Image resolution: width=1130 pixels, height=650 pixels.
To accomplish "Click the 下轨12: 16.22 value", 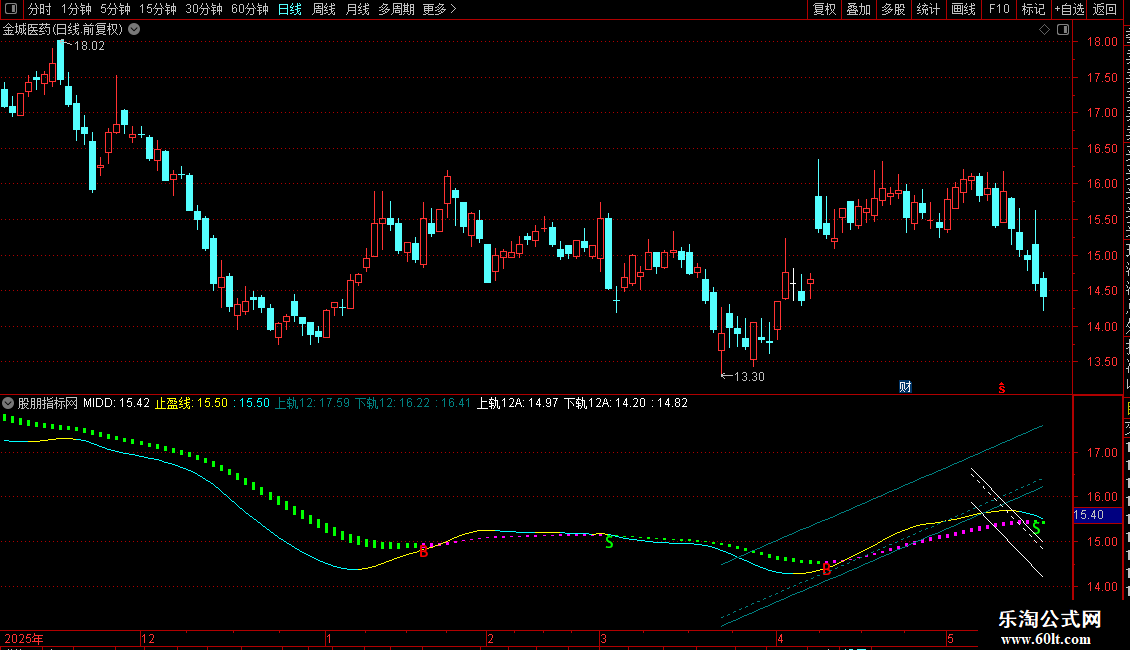I will [393, 404].
